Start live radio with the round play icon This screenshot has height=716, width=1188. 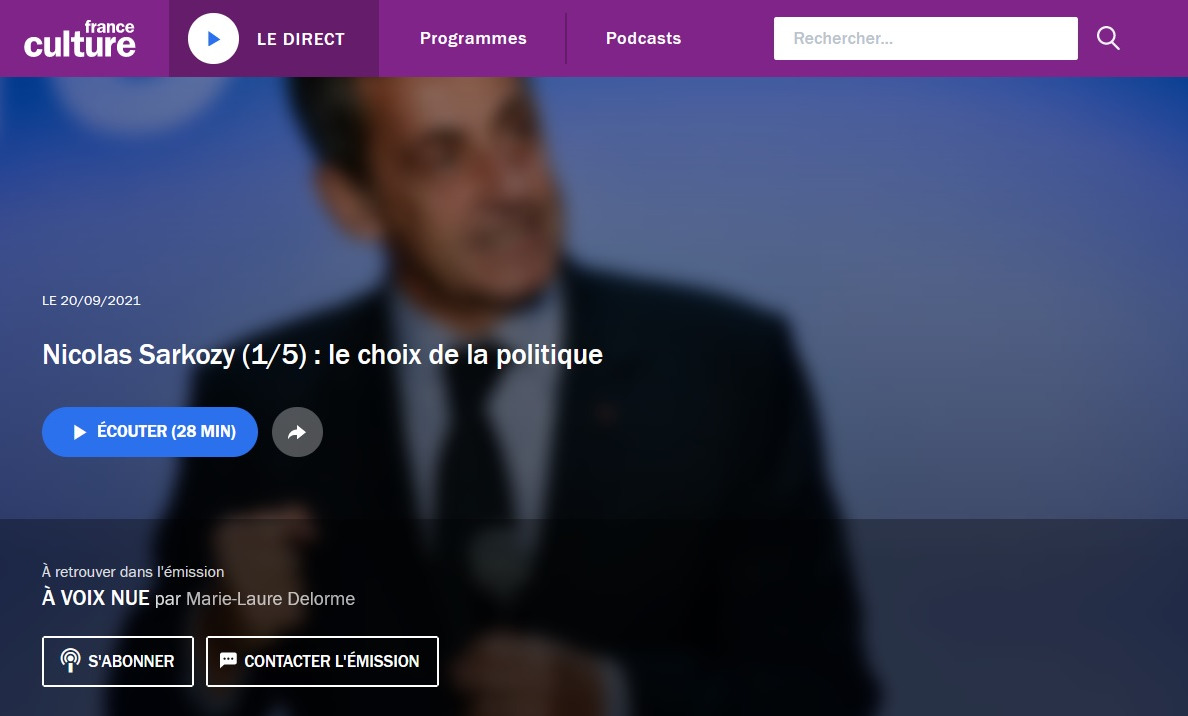[x=213, y=39]
